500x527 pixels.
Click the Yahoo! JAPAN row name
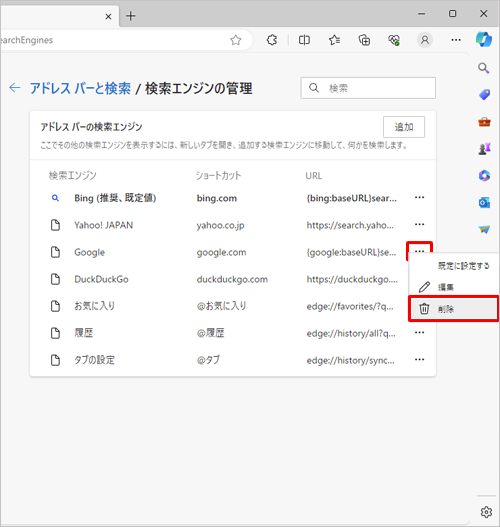coord(103,225)
